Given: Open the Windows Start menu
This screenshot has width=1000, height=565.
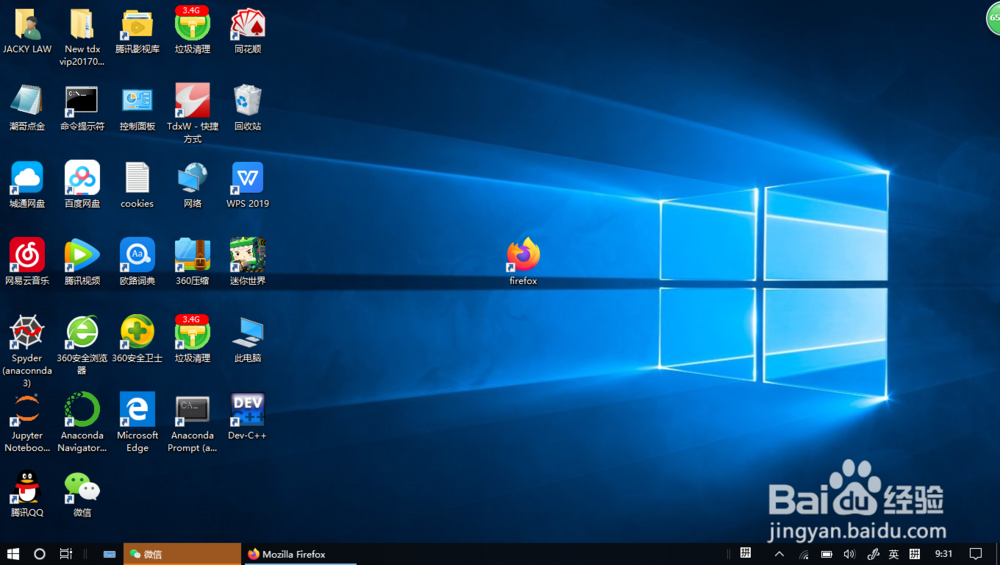Looking at the screenshot, I should [x=13, y=554].
